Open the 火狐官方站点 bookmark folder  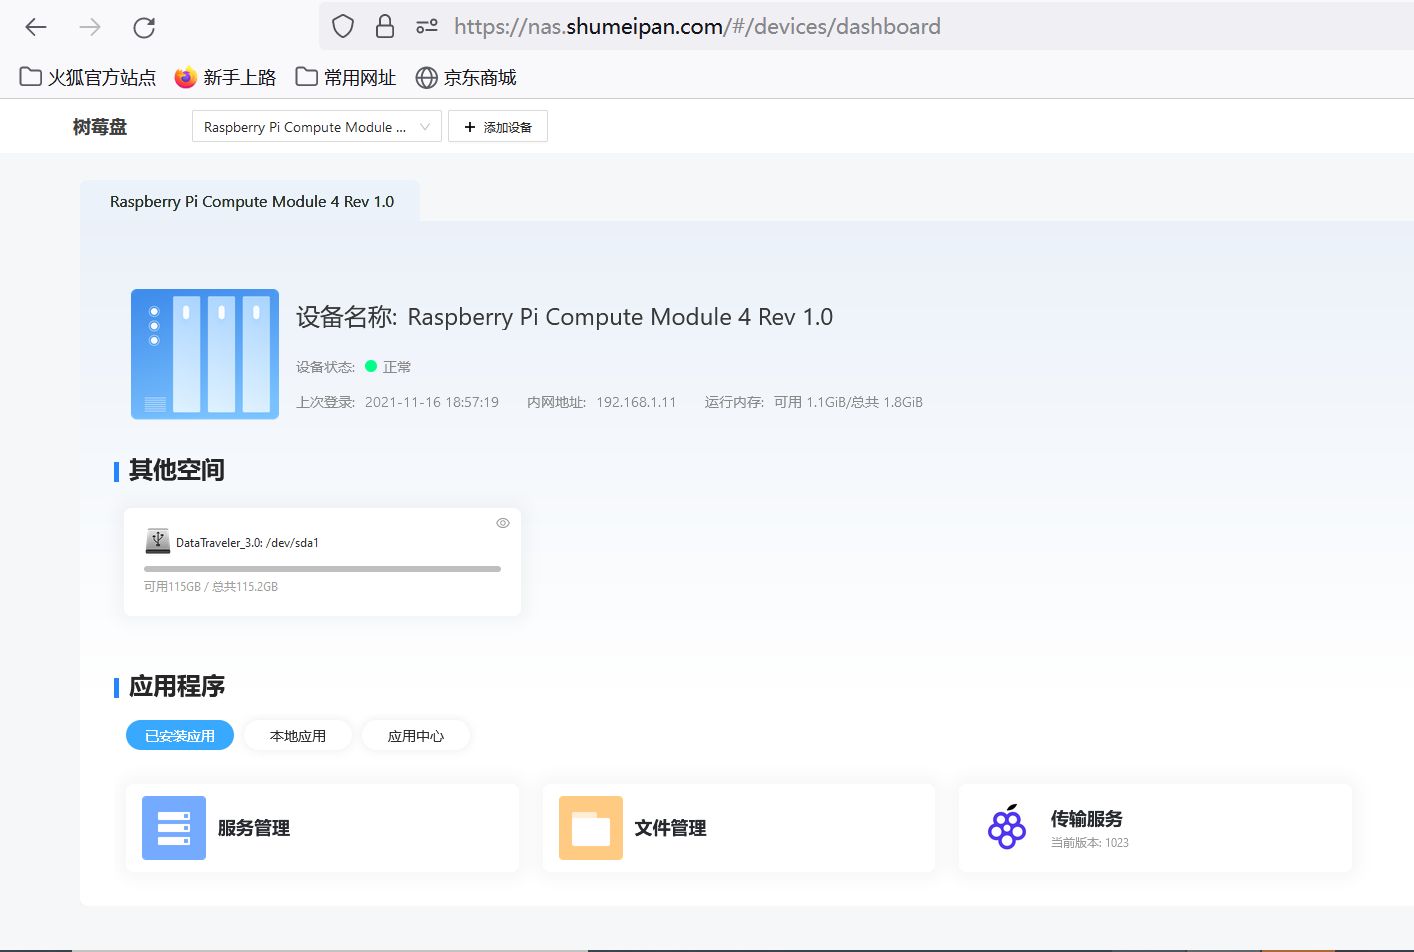pyautogui.click(x=88, y=77)
